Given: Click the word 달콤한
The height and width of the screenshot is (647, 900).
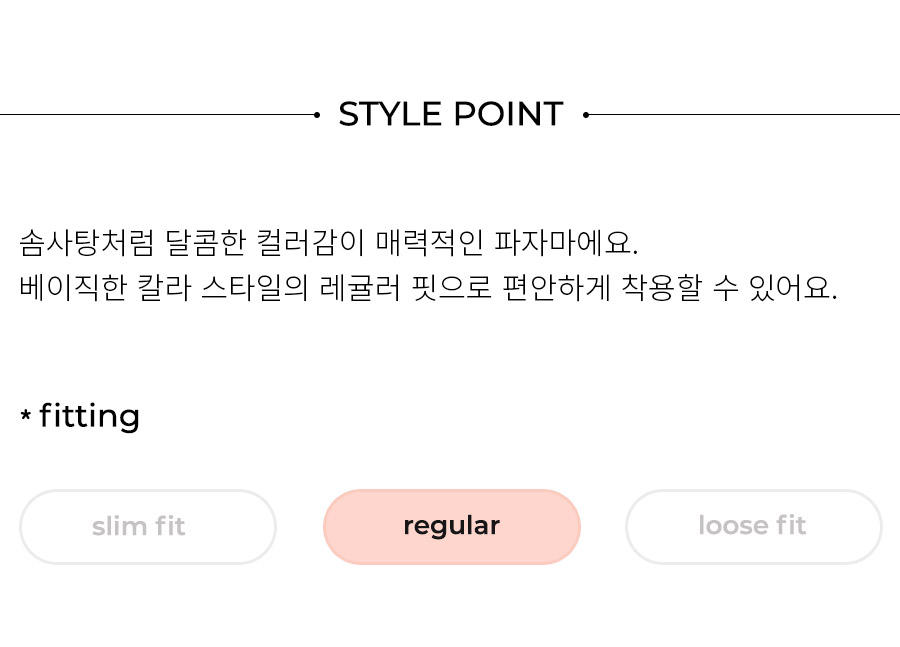Looking at the screenshot, I should point(205,242).
